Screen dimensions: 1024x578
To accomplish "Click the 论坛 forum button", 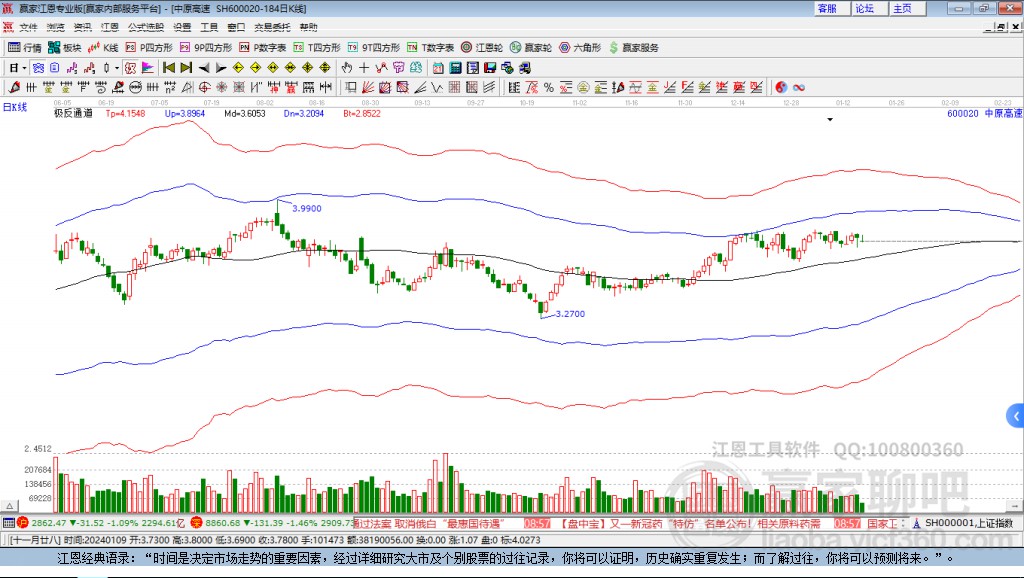I will pos(864,8).
